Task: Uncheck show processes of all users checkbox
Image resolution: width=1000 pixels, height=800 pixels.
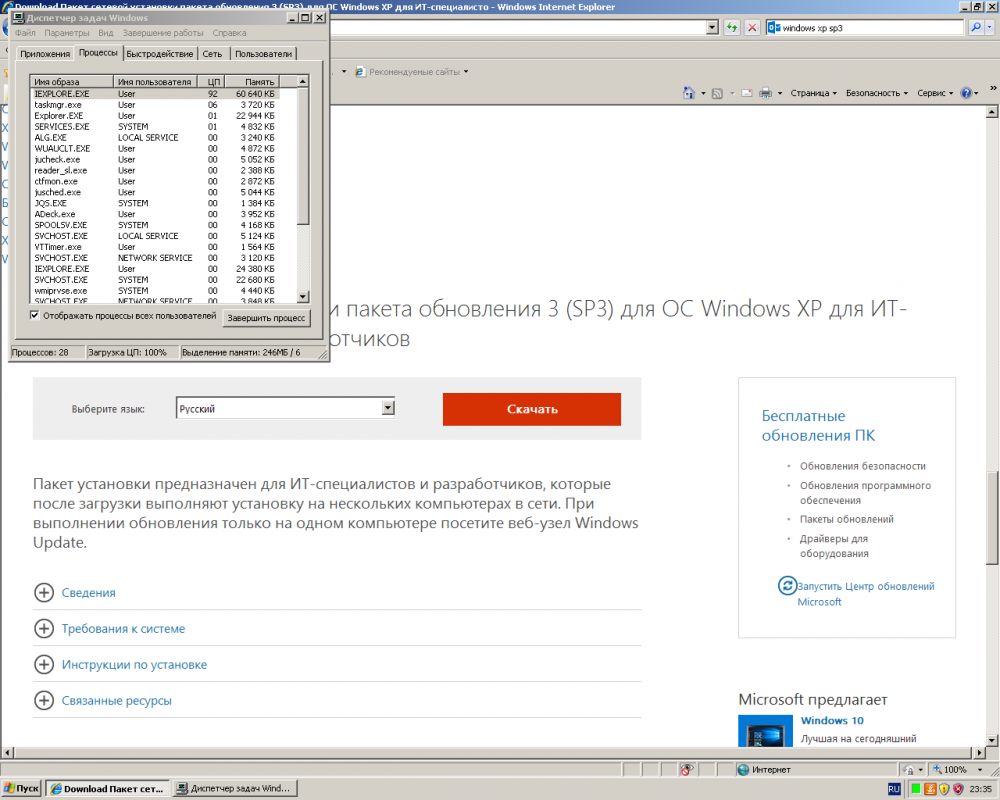Action: pos(35,316)
